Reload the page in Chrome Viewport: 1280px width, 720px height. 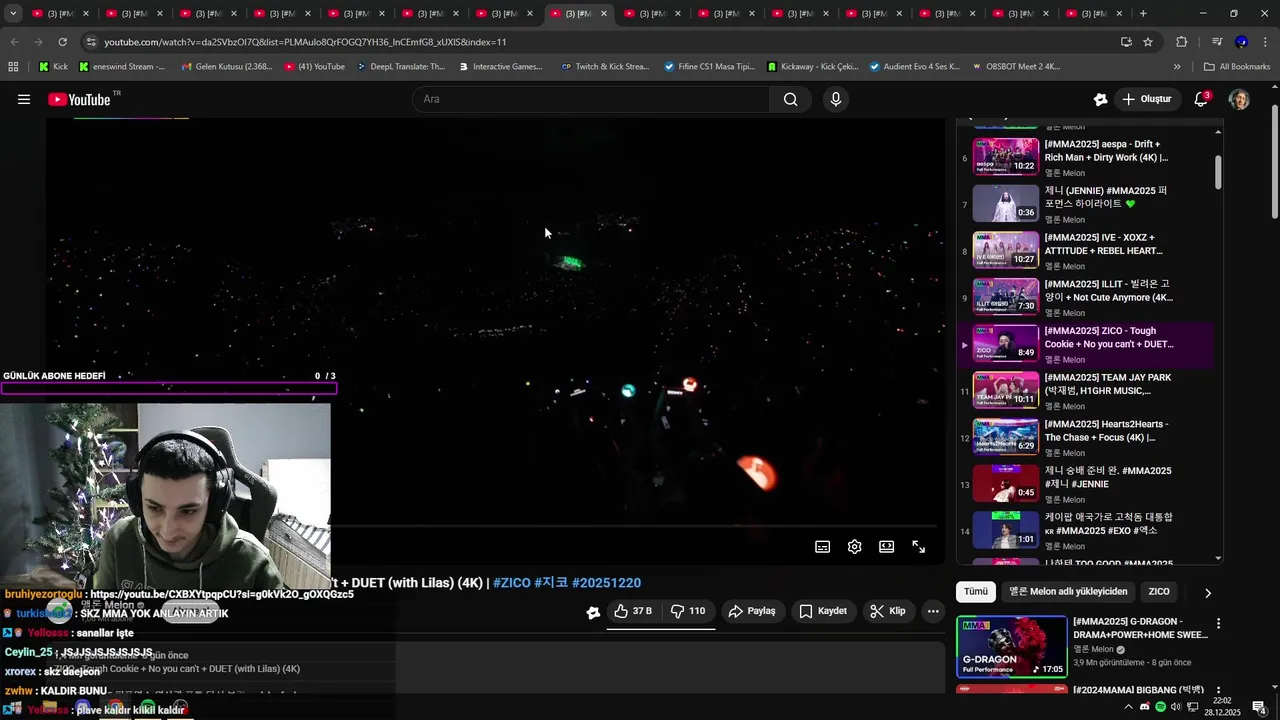[62, 42]
